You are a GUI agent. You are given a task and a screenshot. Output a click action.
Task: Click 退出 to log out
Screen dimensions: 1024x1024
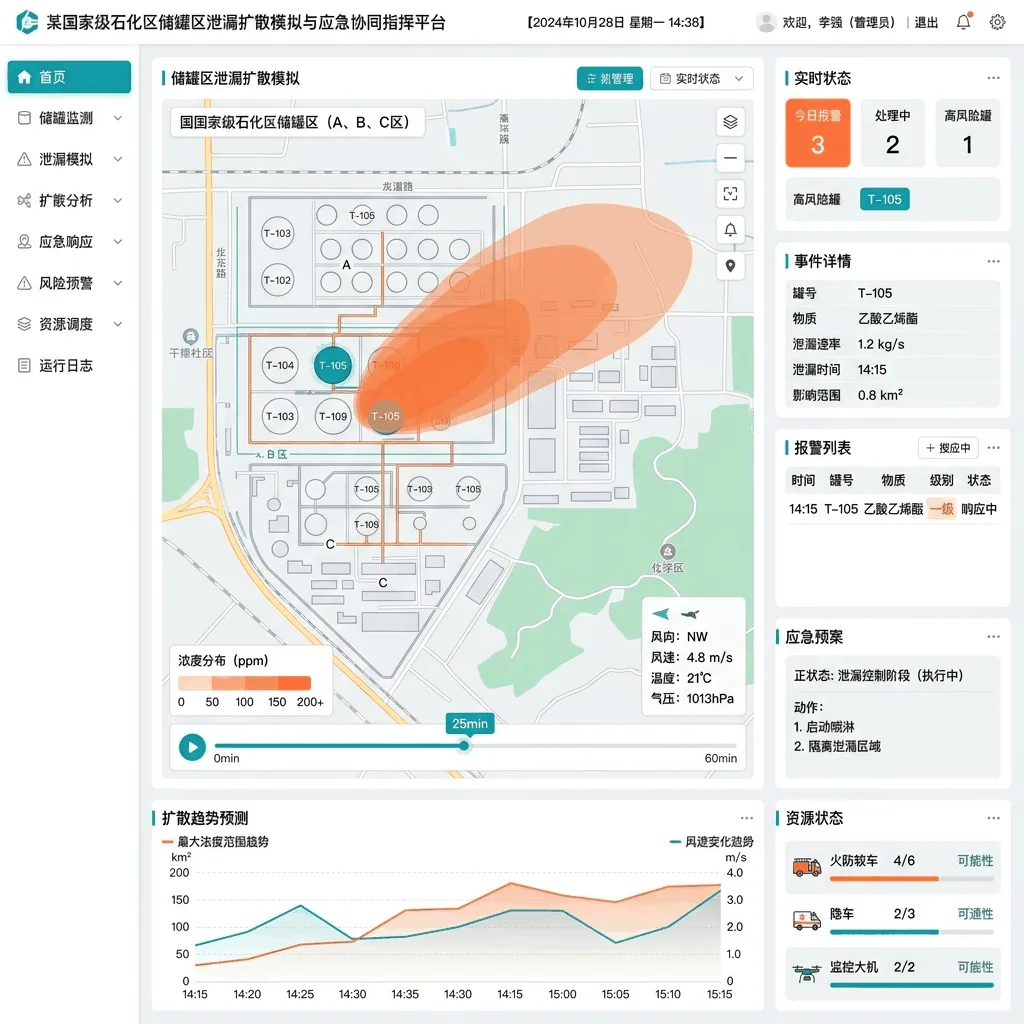tap(926, 23)
